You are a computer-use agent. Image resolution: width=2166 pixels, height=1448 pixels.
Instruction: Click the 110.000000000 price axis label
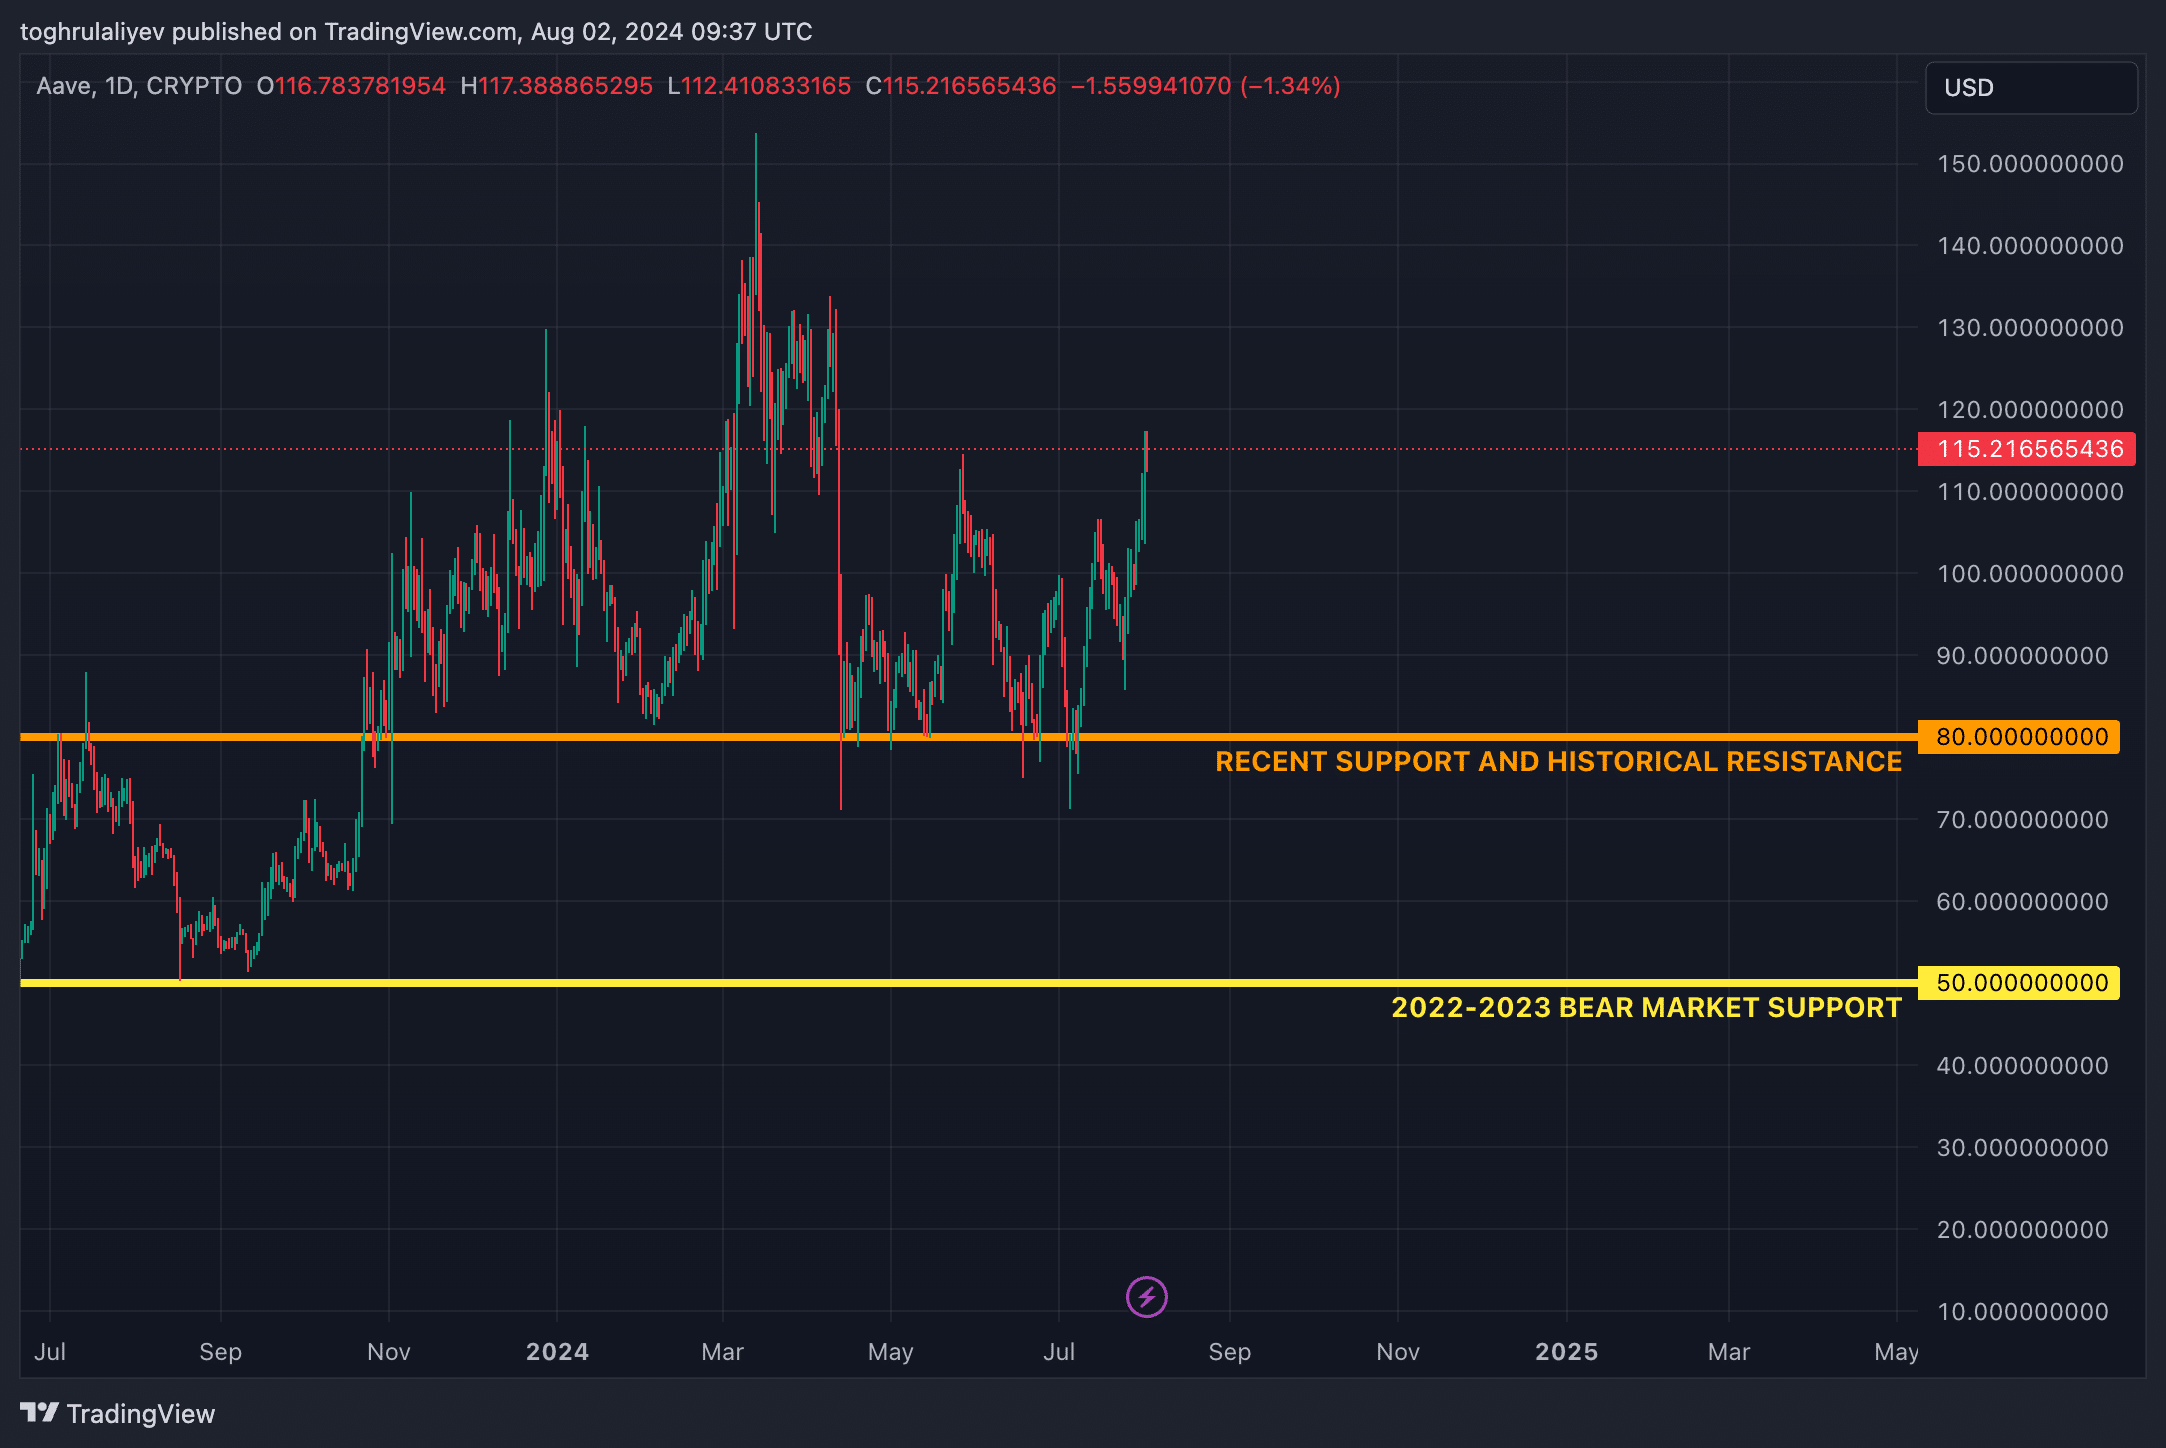(2030, 492)
